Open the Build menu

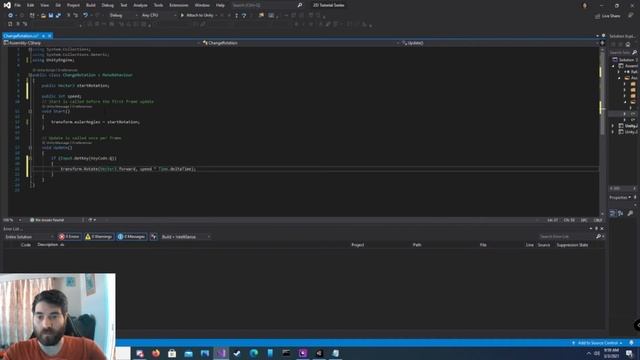(91, 5)
